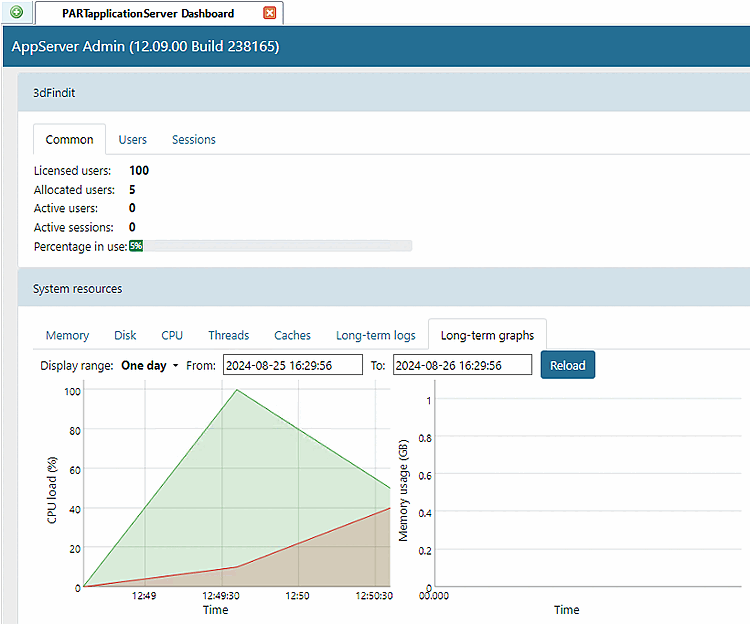Click the CPU load (%) axis label
This screenshot has height=624, width=750.
tap(52, 490)
